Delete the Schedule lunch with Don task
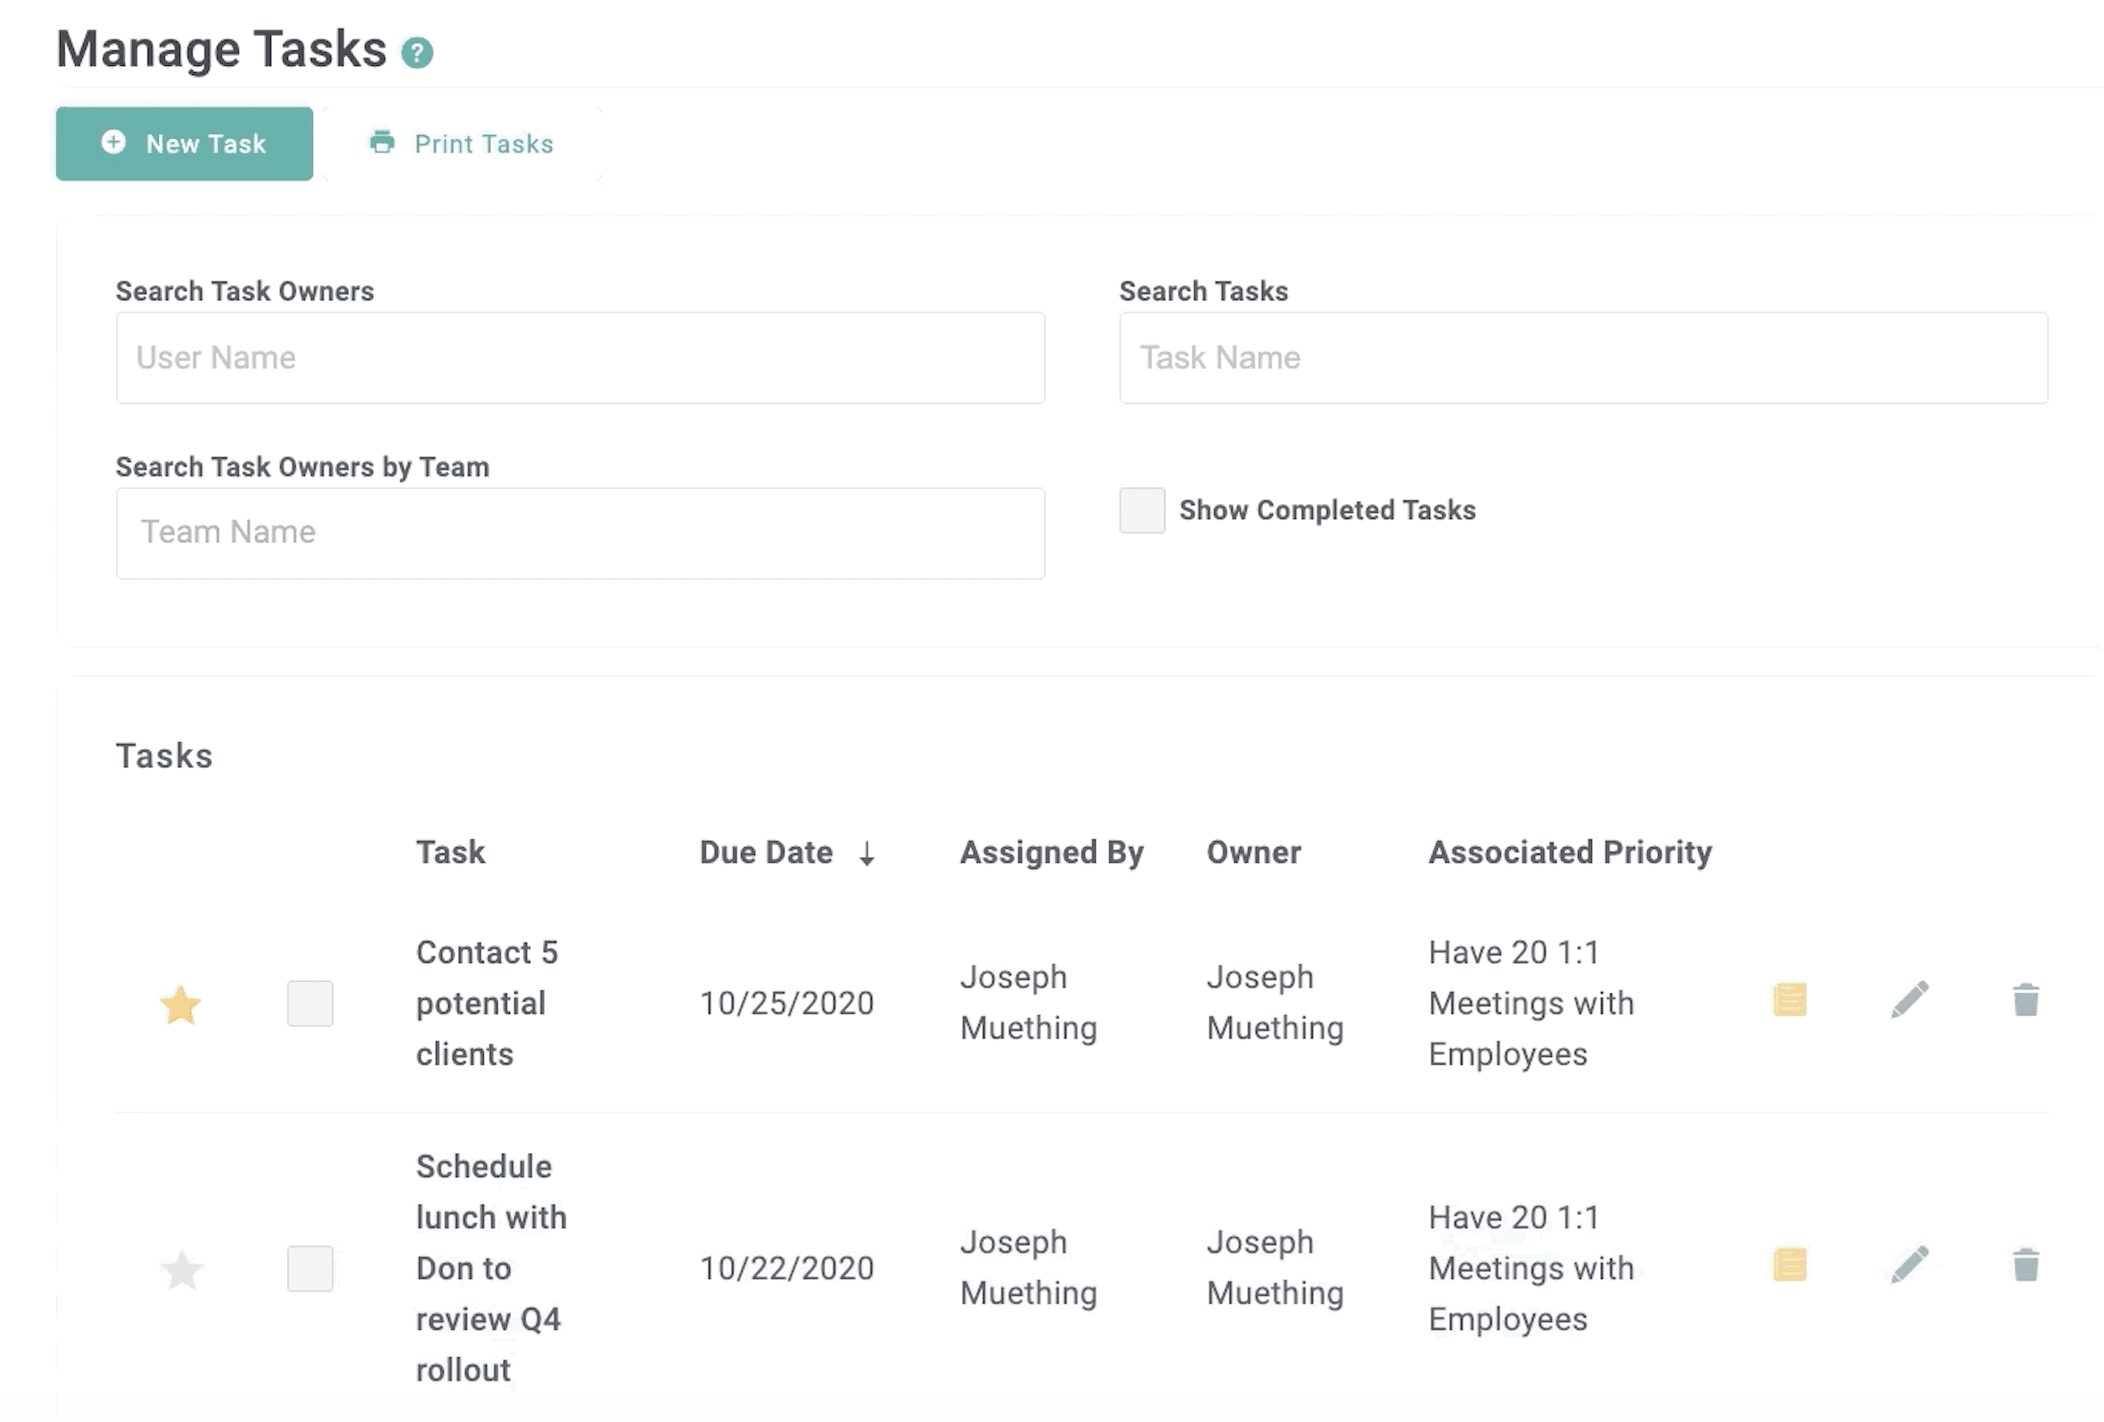The width and height of the screenshot is (2104, 1422). point(2025,1265)
